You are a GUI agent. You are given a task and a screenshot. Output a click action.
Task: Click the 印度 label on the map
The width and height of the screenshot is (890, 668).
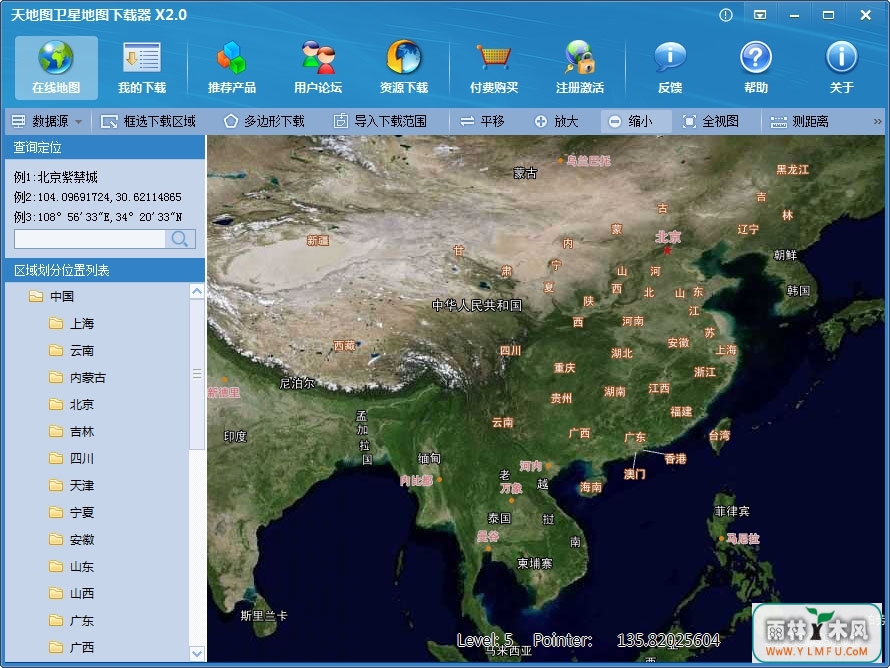point(235,436)
